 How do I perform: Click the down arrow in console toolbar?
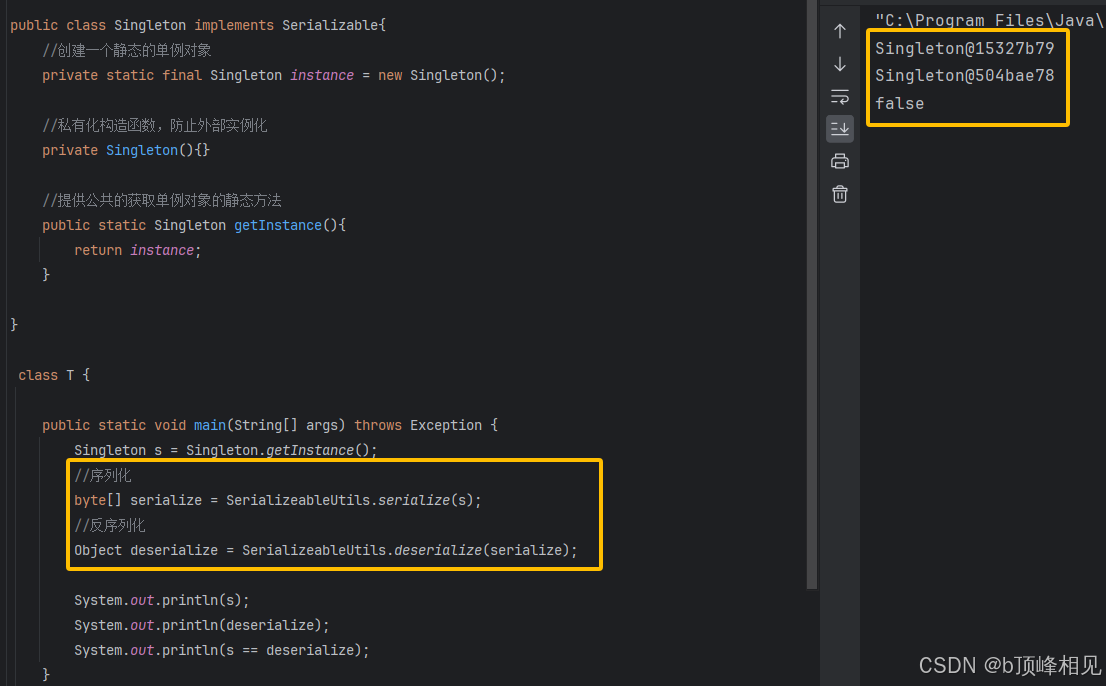click(840, 64)
